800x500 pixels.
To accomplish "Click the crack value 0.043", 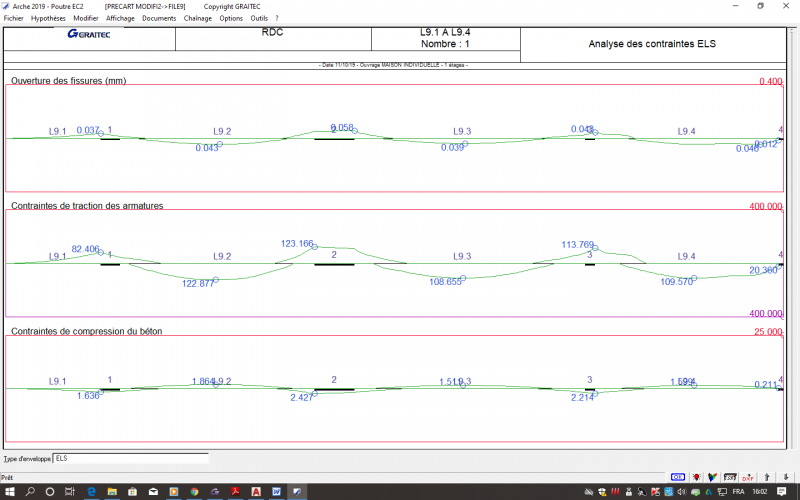I will click(x=207, y=148).
